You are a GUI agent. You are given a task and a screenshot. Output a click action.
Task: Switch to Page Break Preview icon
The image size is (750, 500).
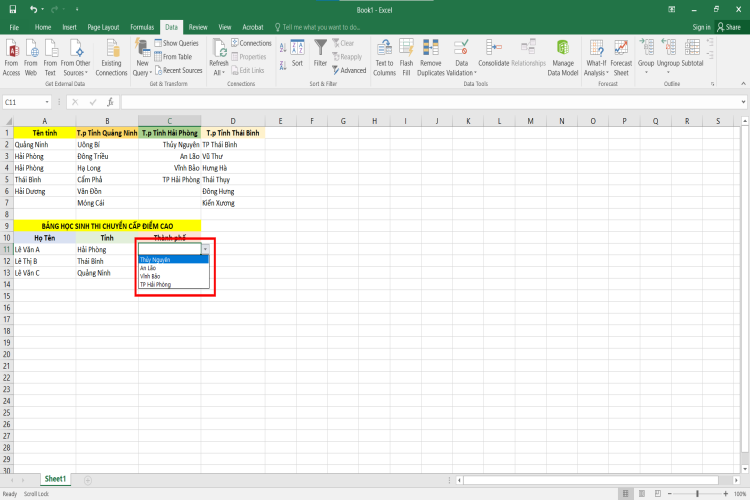pos(658,493)
